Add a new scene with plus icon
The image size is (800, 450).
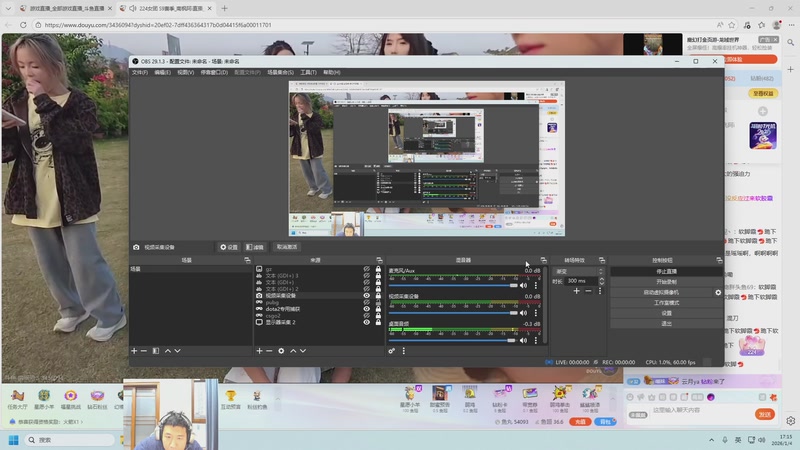134,351
